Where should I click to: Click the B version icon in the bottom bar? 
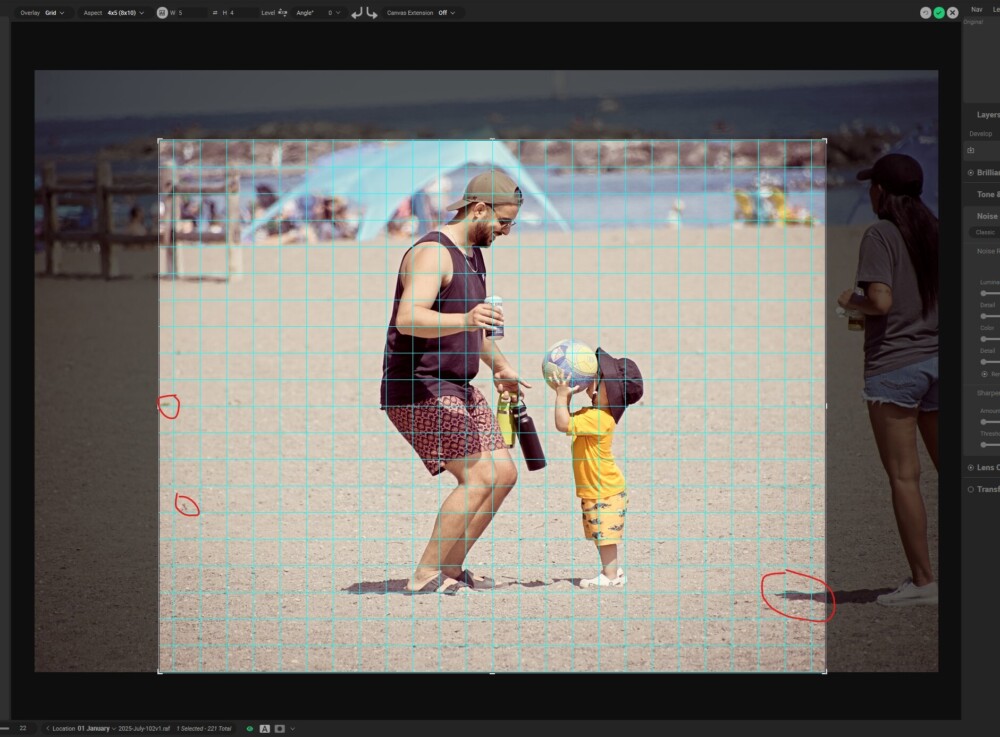(x=282, y=729)
